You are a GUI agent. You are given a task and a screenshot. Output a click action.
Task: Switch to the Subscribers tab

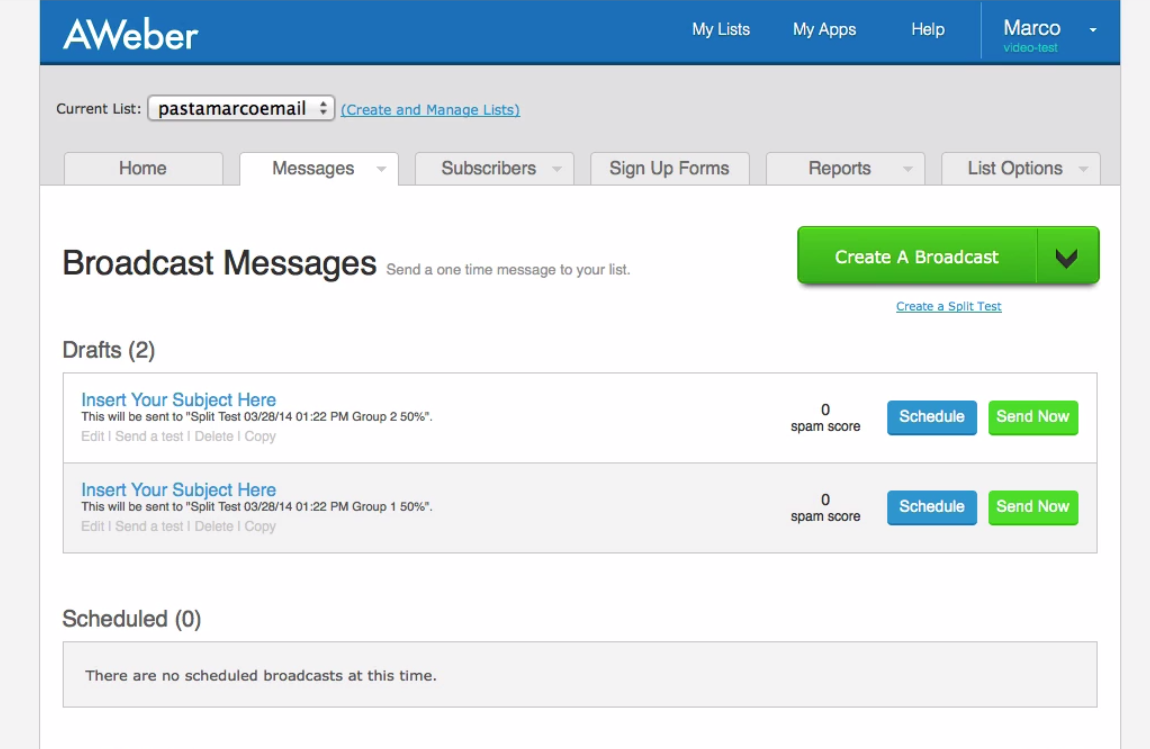(x=488, y=169)
